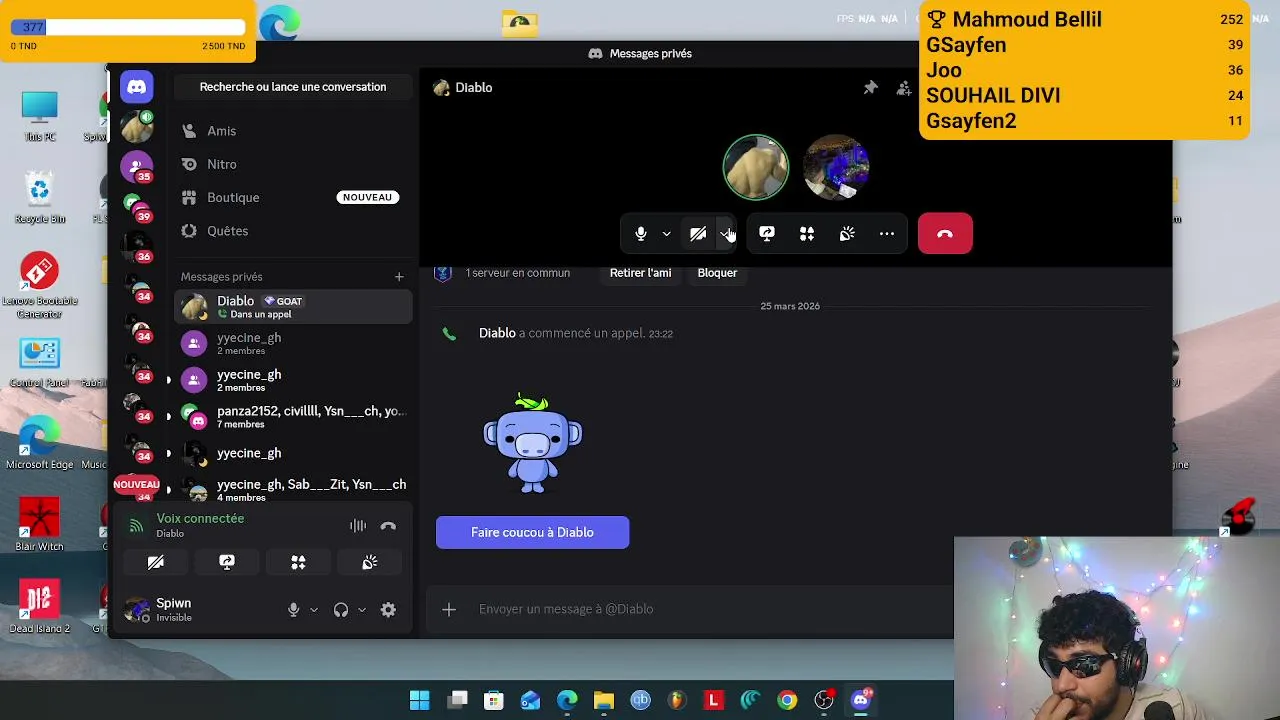
Task: Open voice connection signal details icon
Action: [x=137, y=526]
